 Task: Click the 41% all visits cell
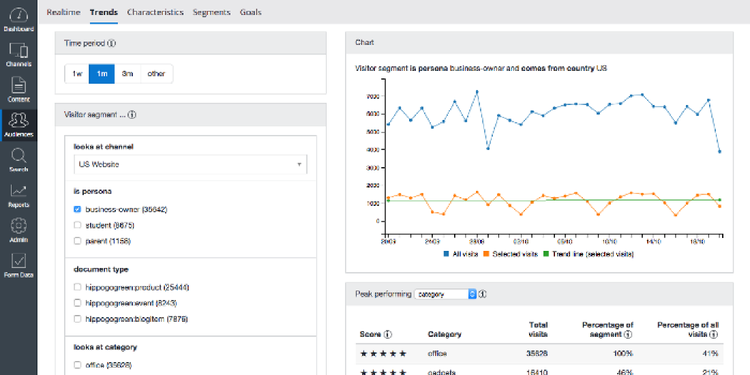click(711, 354)
